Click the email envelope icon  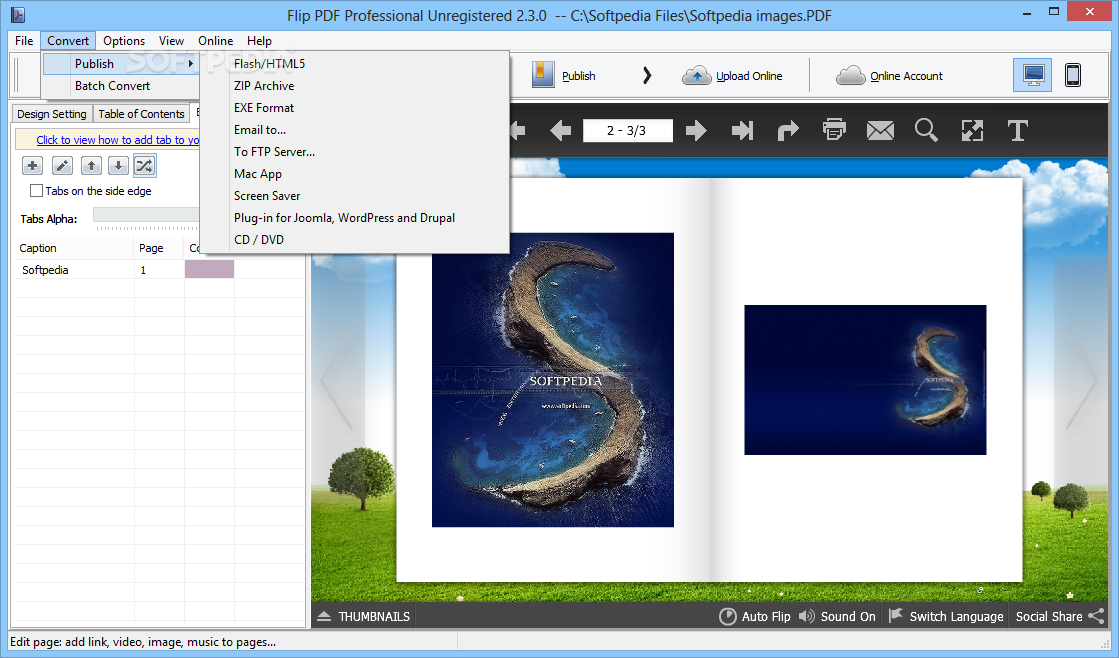tap(880, 131)
